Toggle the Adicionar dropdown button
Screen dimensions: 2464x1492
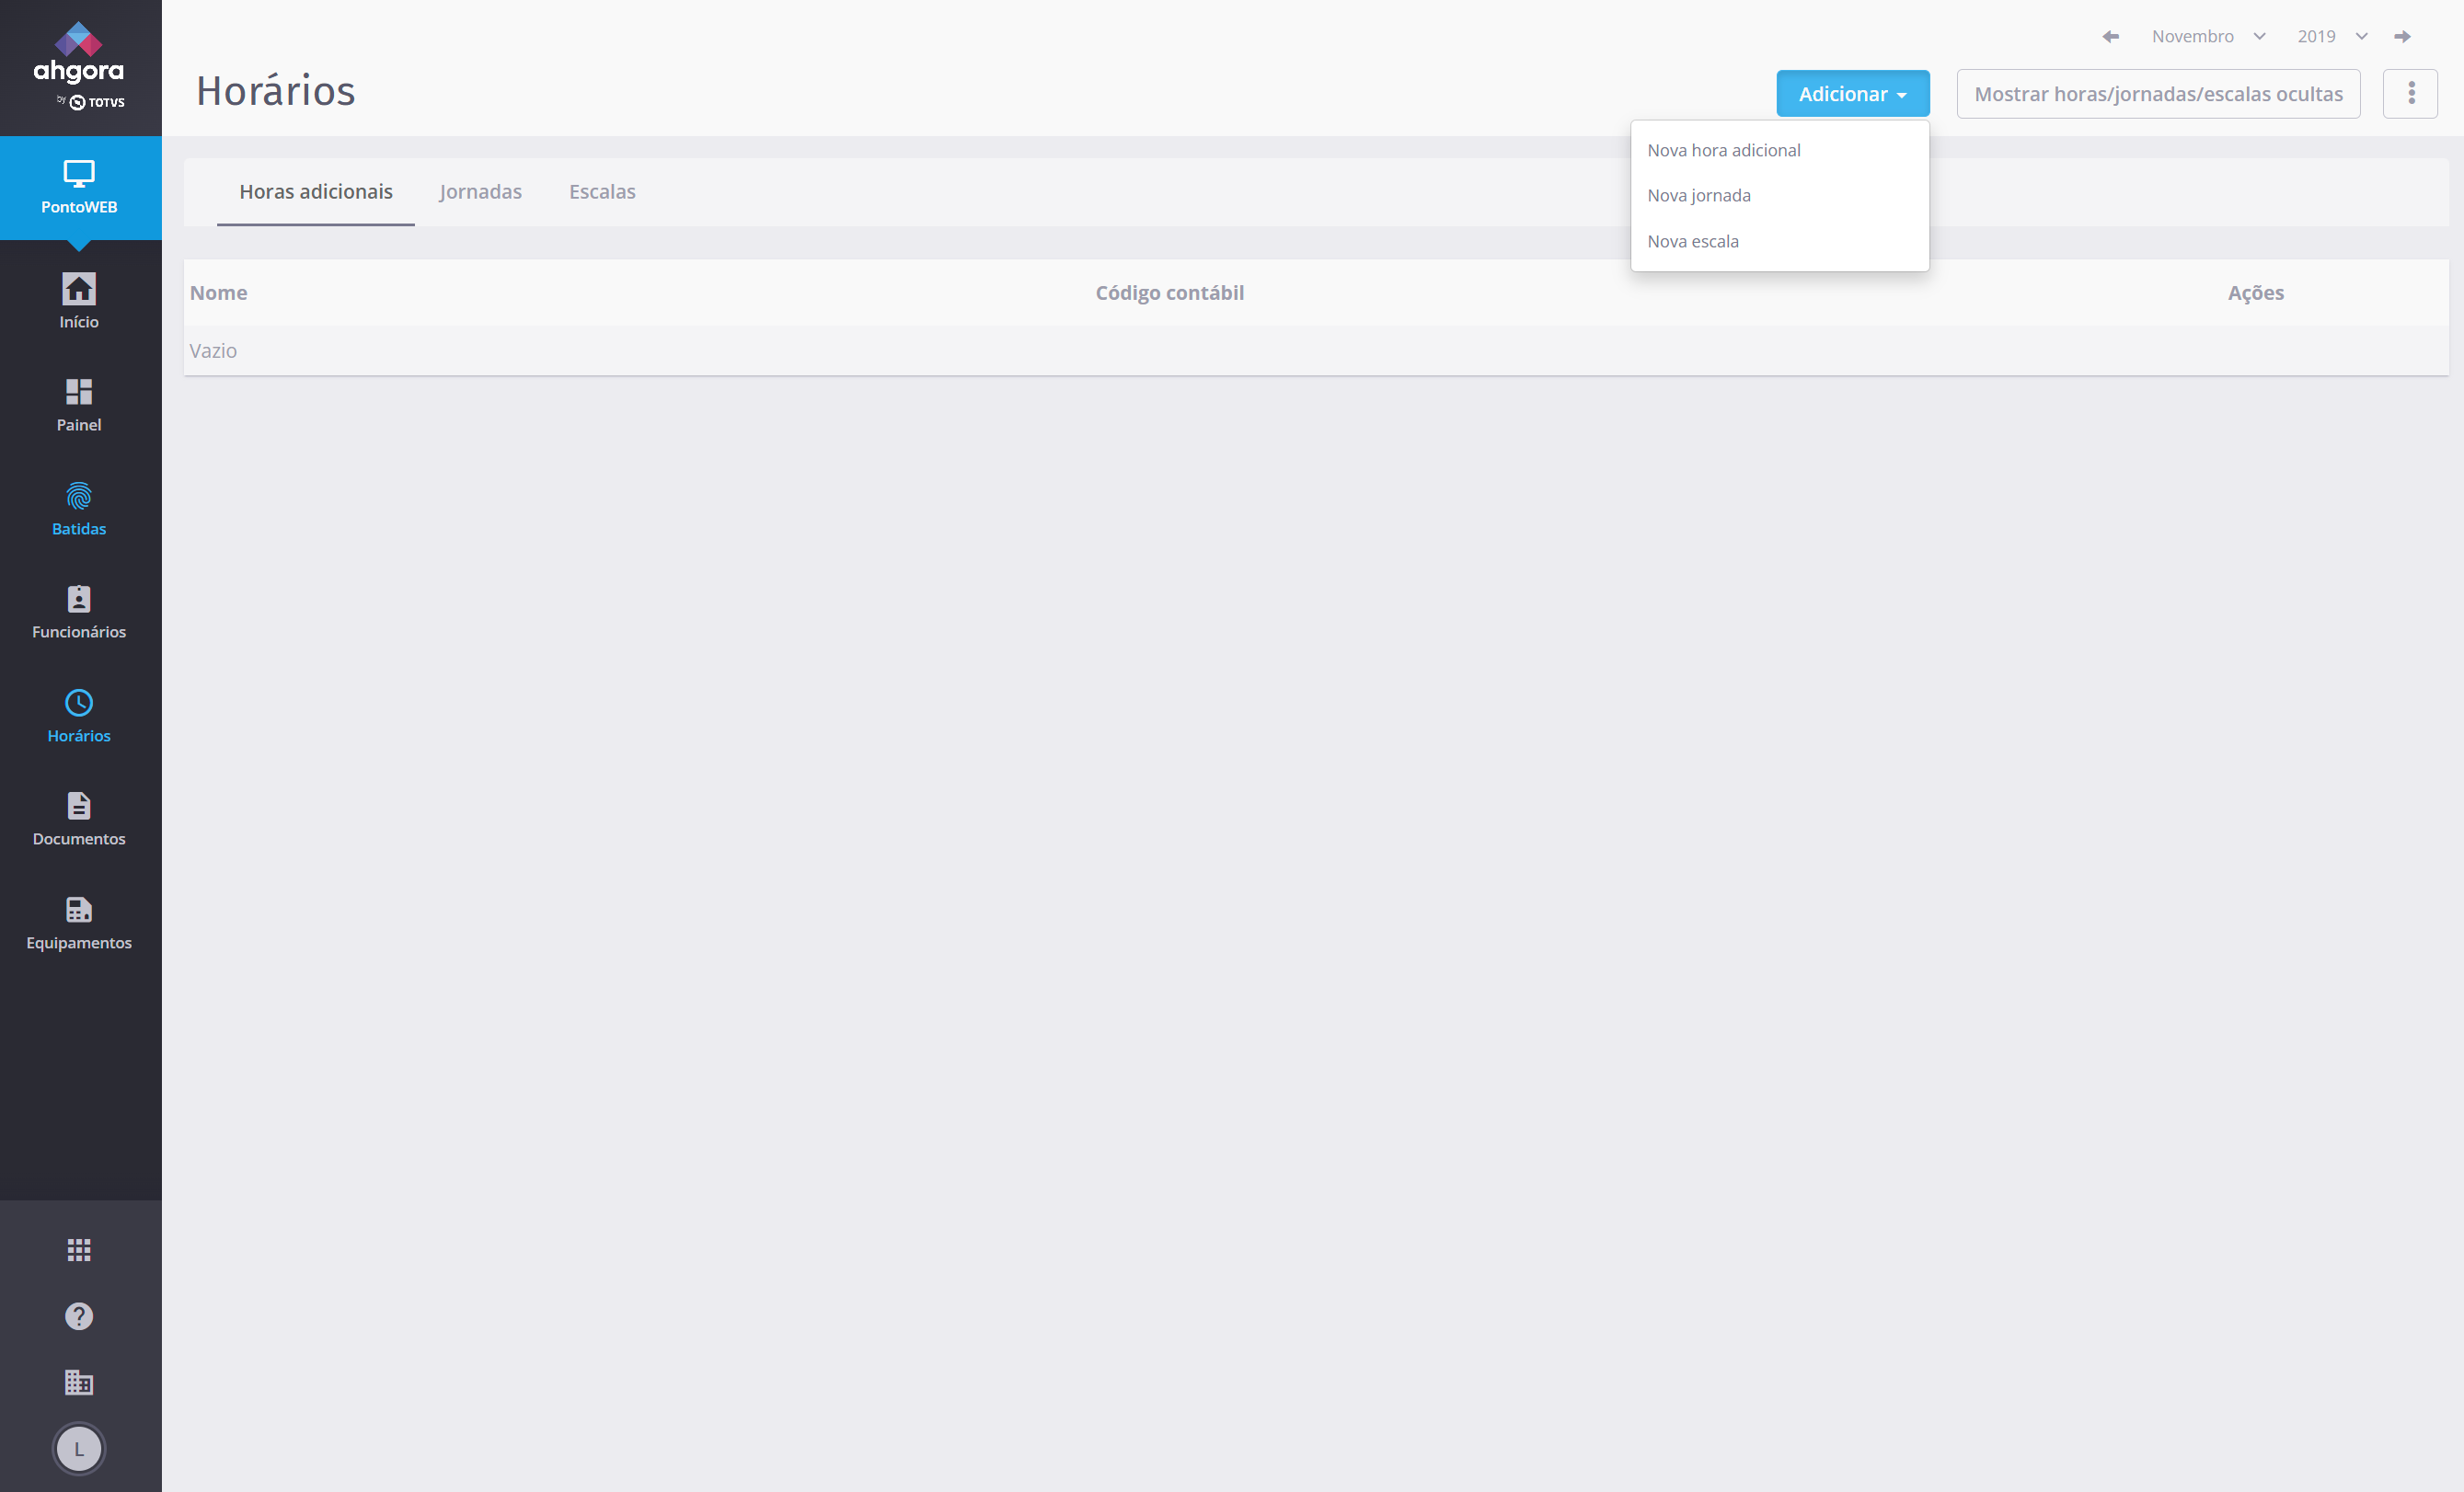(x=1852, y=94)
